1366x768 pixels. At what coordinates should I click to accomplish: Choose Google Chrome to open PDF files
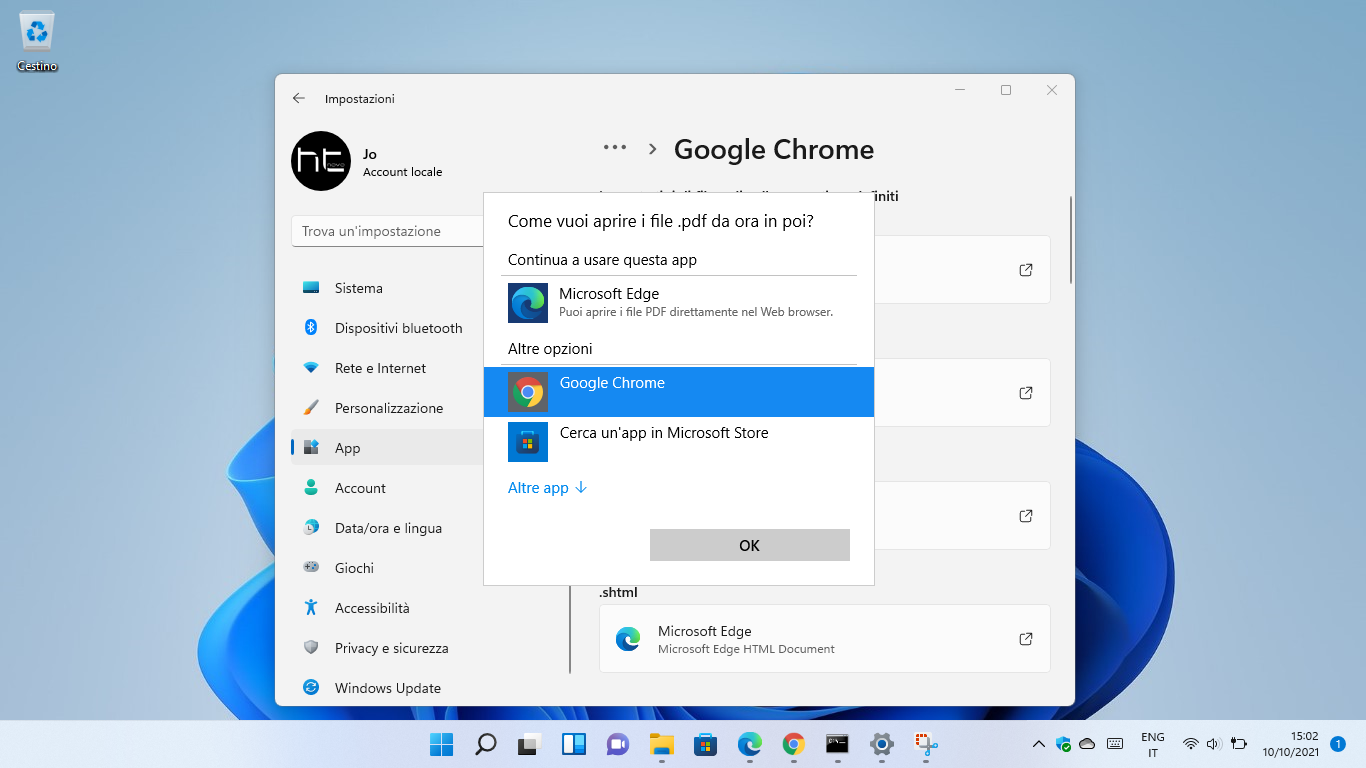pyautogui.click(x=678, y=392)
